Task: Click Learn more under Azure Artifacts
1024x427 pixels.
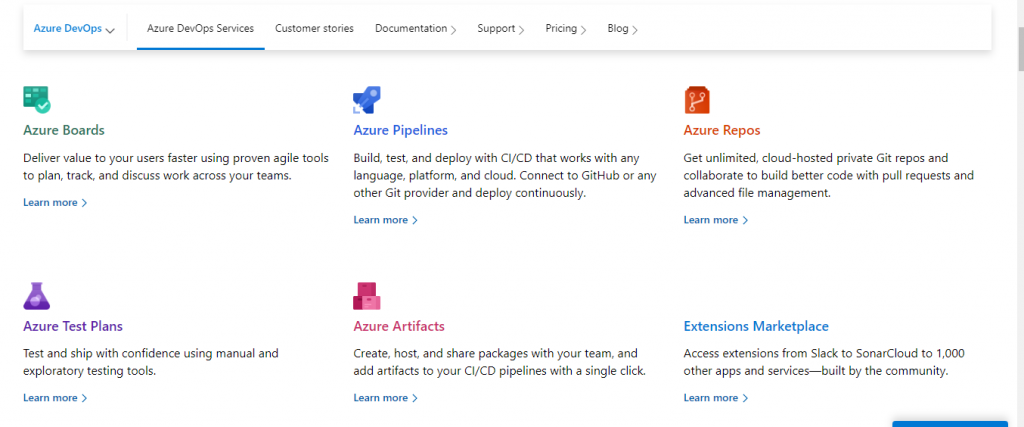Action: coord(385,398)
